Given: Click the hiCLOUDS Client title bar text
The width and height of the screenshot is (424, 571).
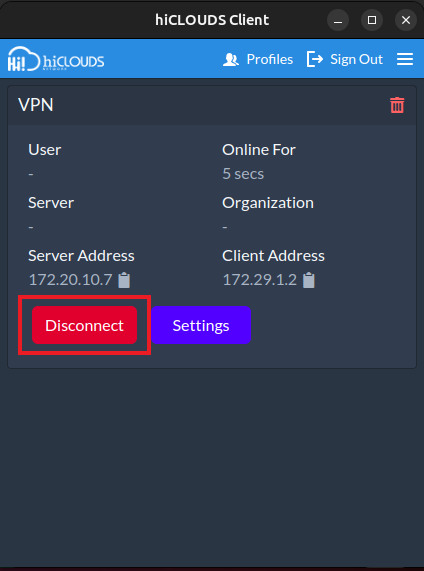Looking at the screenshot, I should point(212,20).
